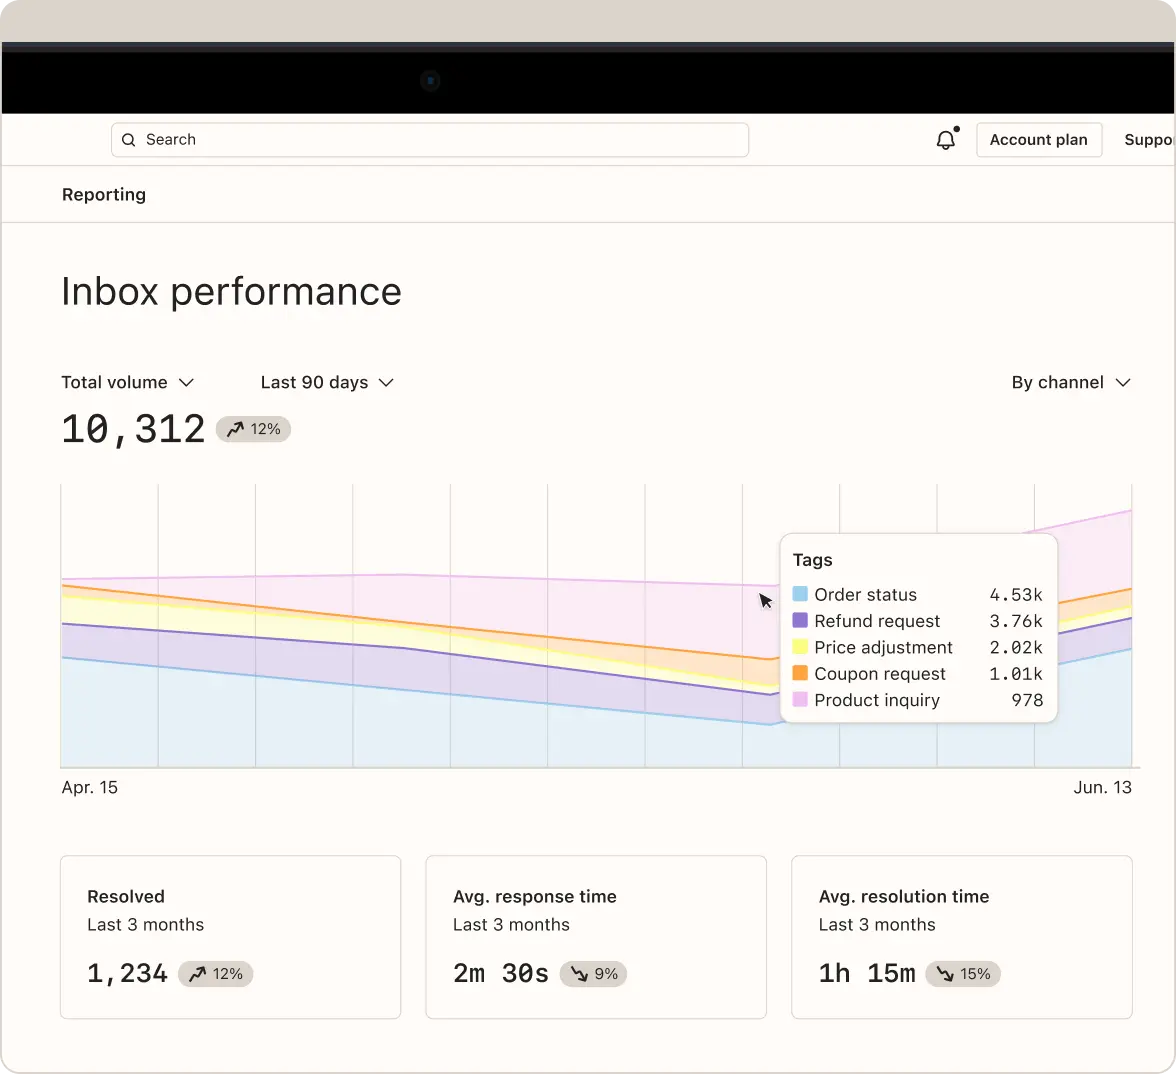Click the upward trend arrow beside 10,312
Image resolution: width=1176 pixels, height=1074 pixels.
(234, 428)
